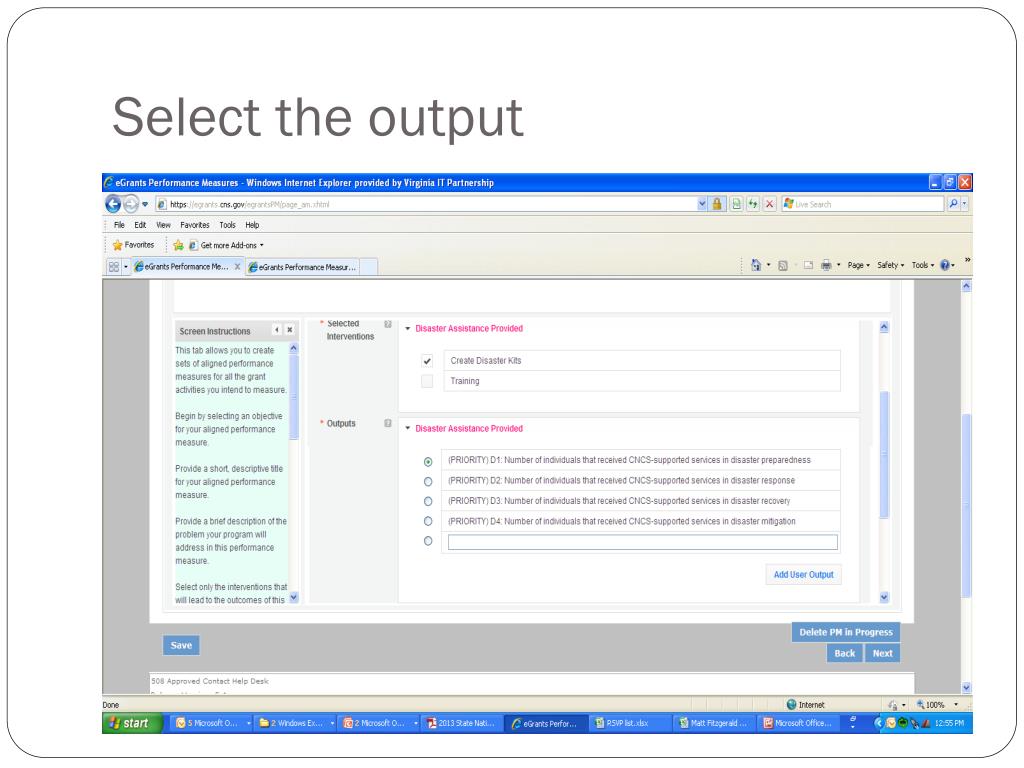Open the View menu

point(163,225)
